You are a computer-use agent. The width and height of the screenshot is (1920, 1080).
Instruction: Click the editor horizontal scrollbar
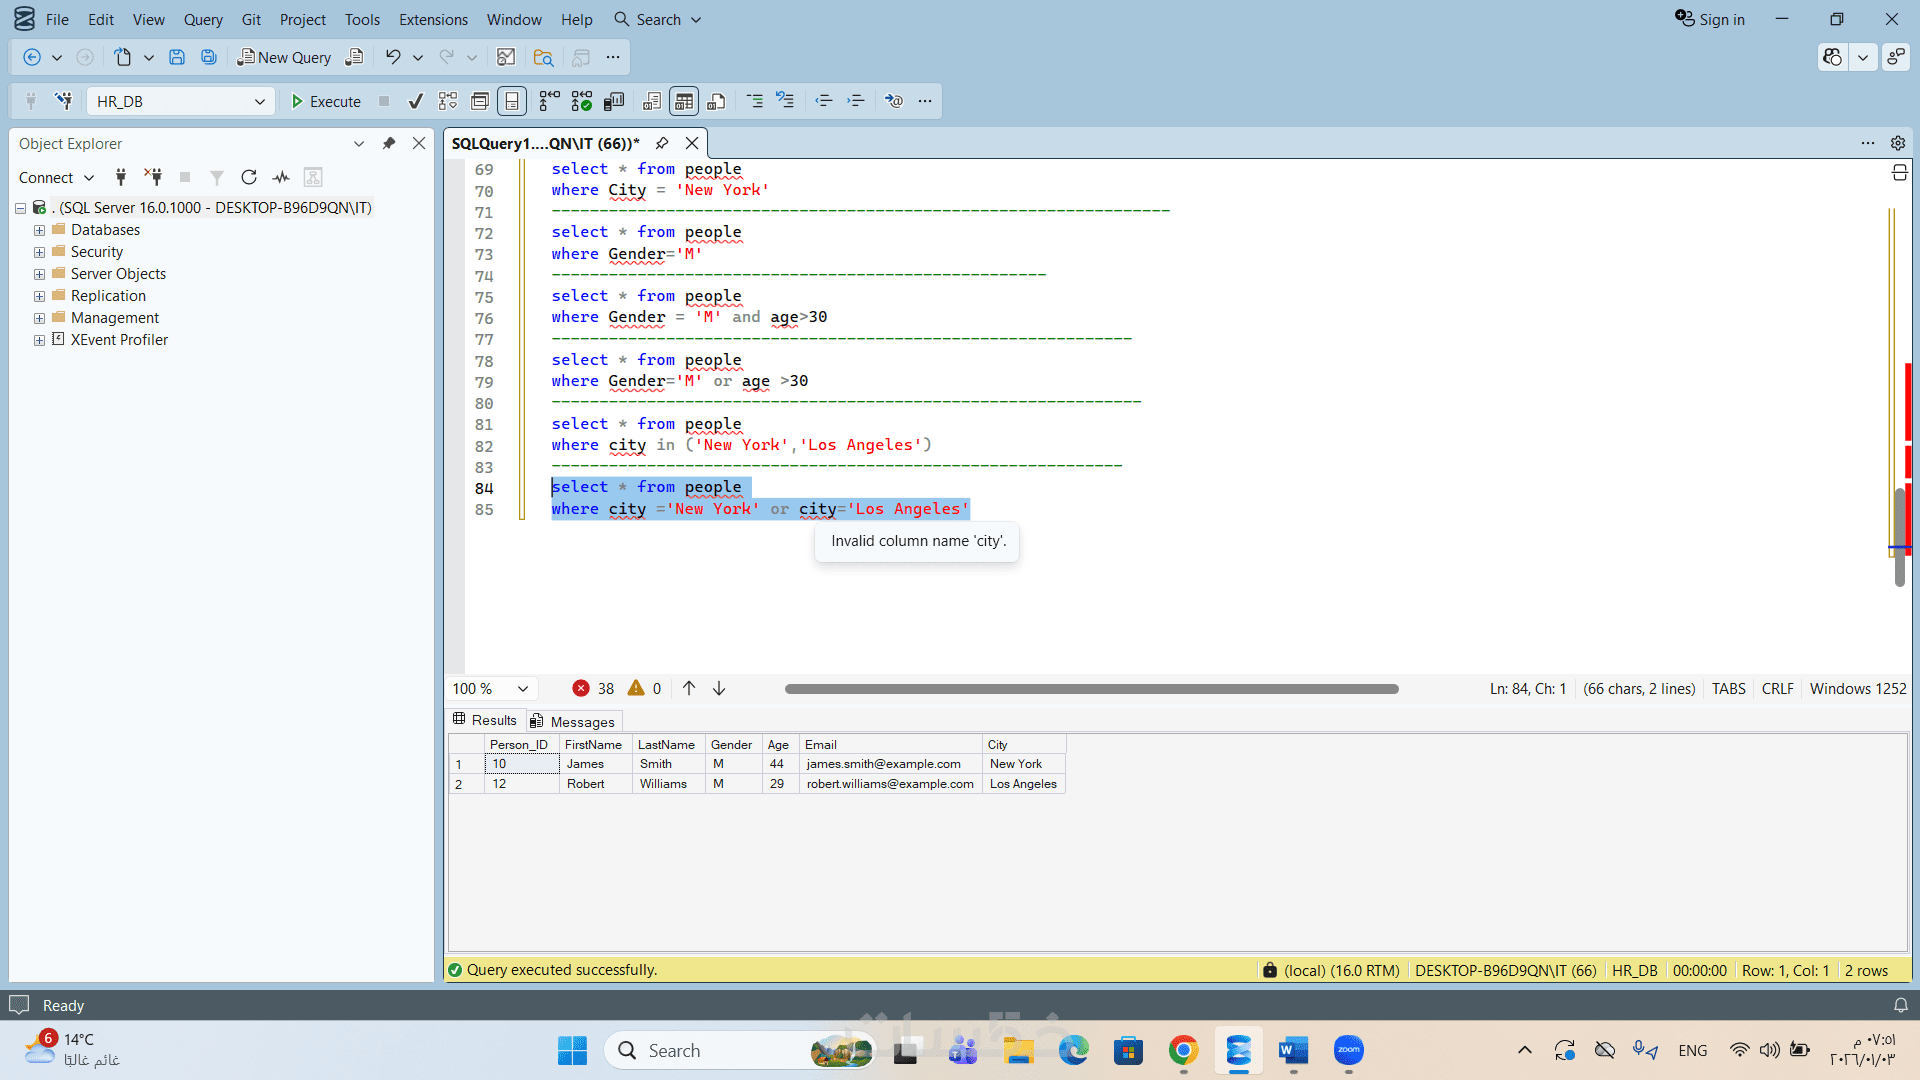pyautogui.click(x=1090, y=688)
